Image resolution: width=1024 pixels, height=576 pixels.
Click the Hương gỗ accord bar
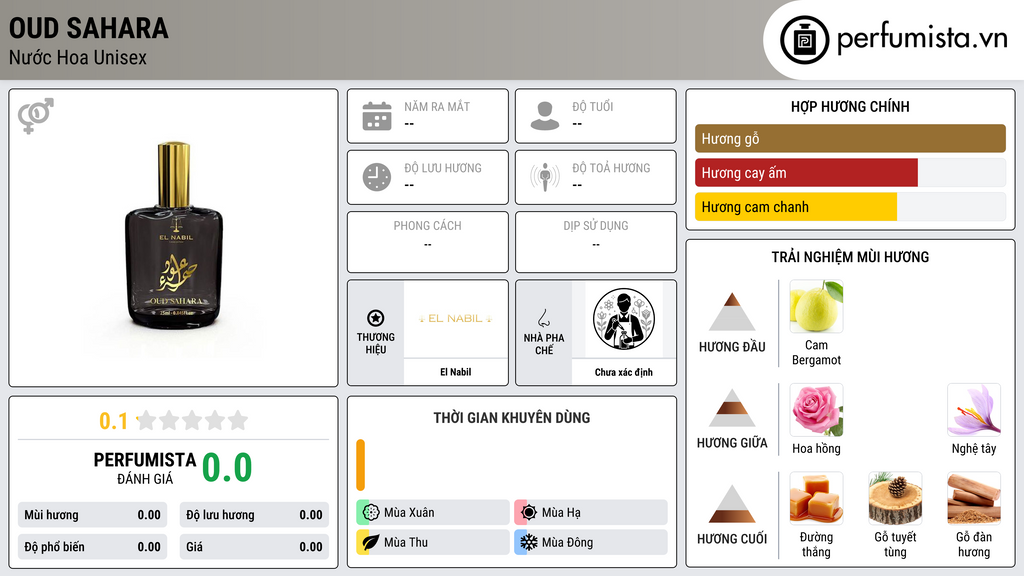[850, 138]
